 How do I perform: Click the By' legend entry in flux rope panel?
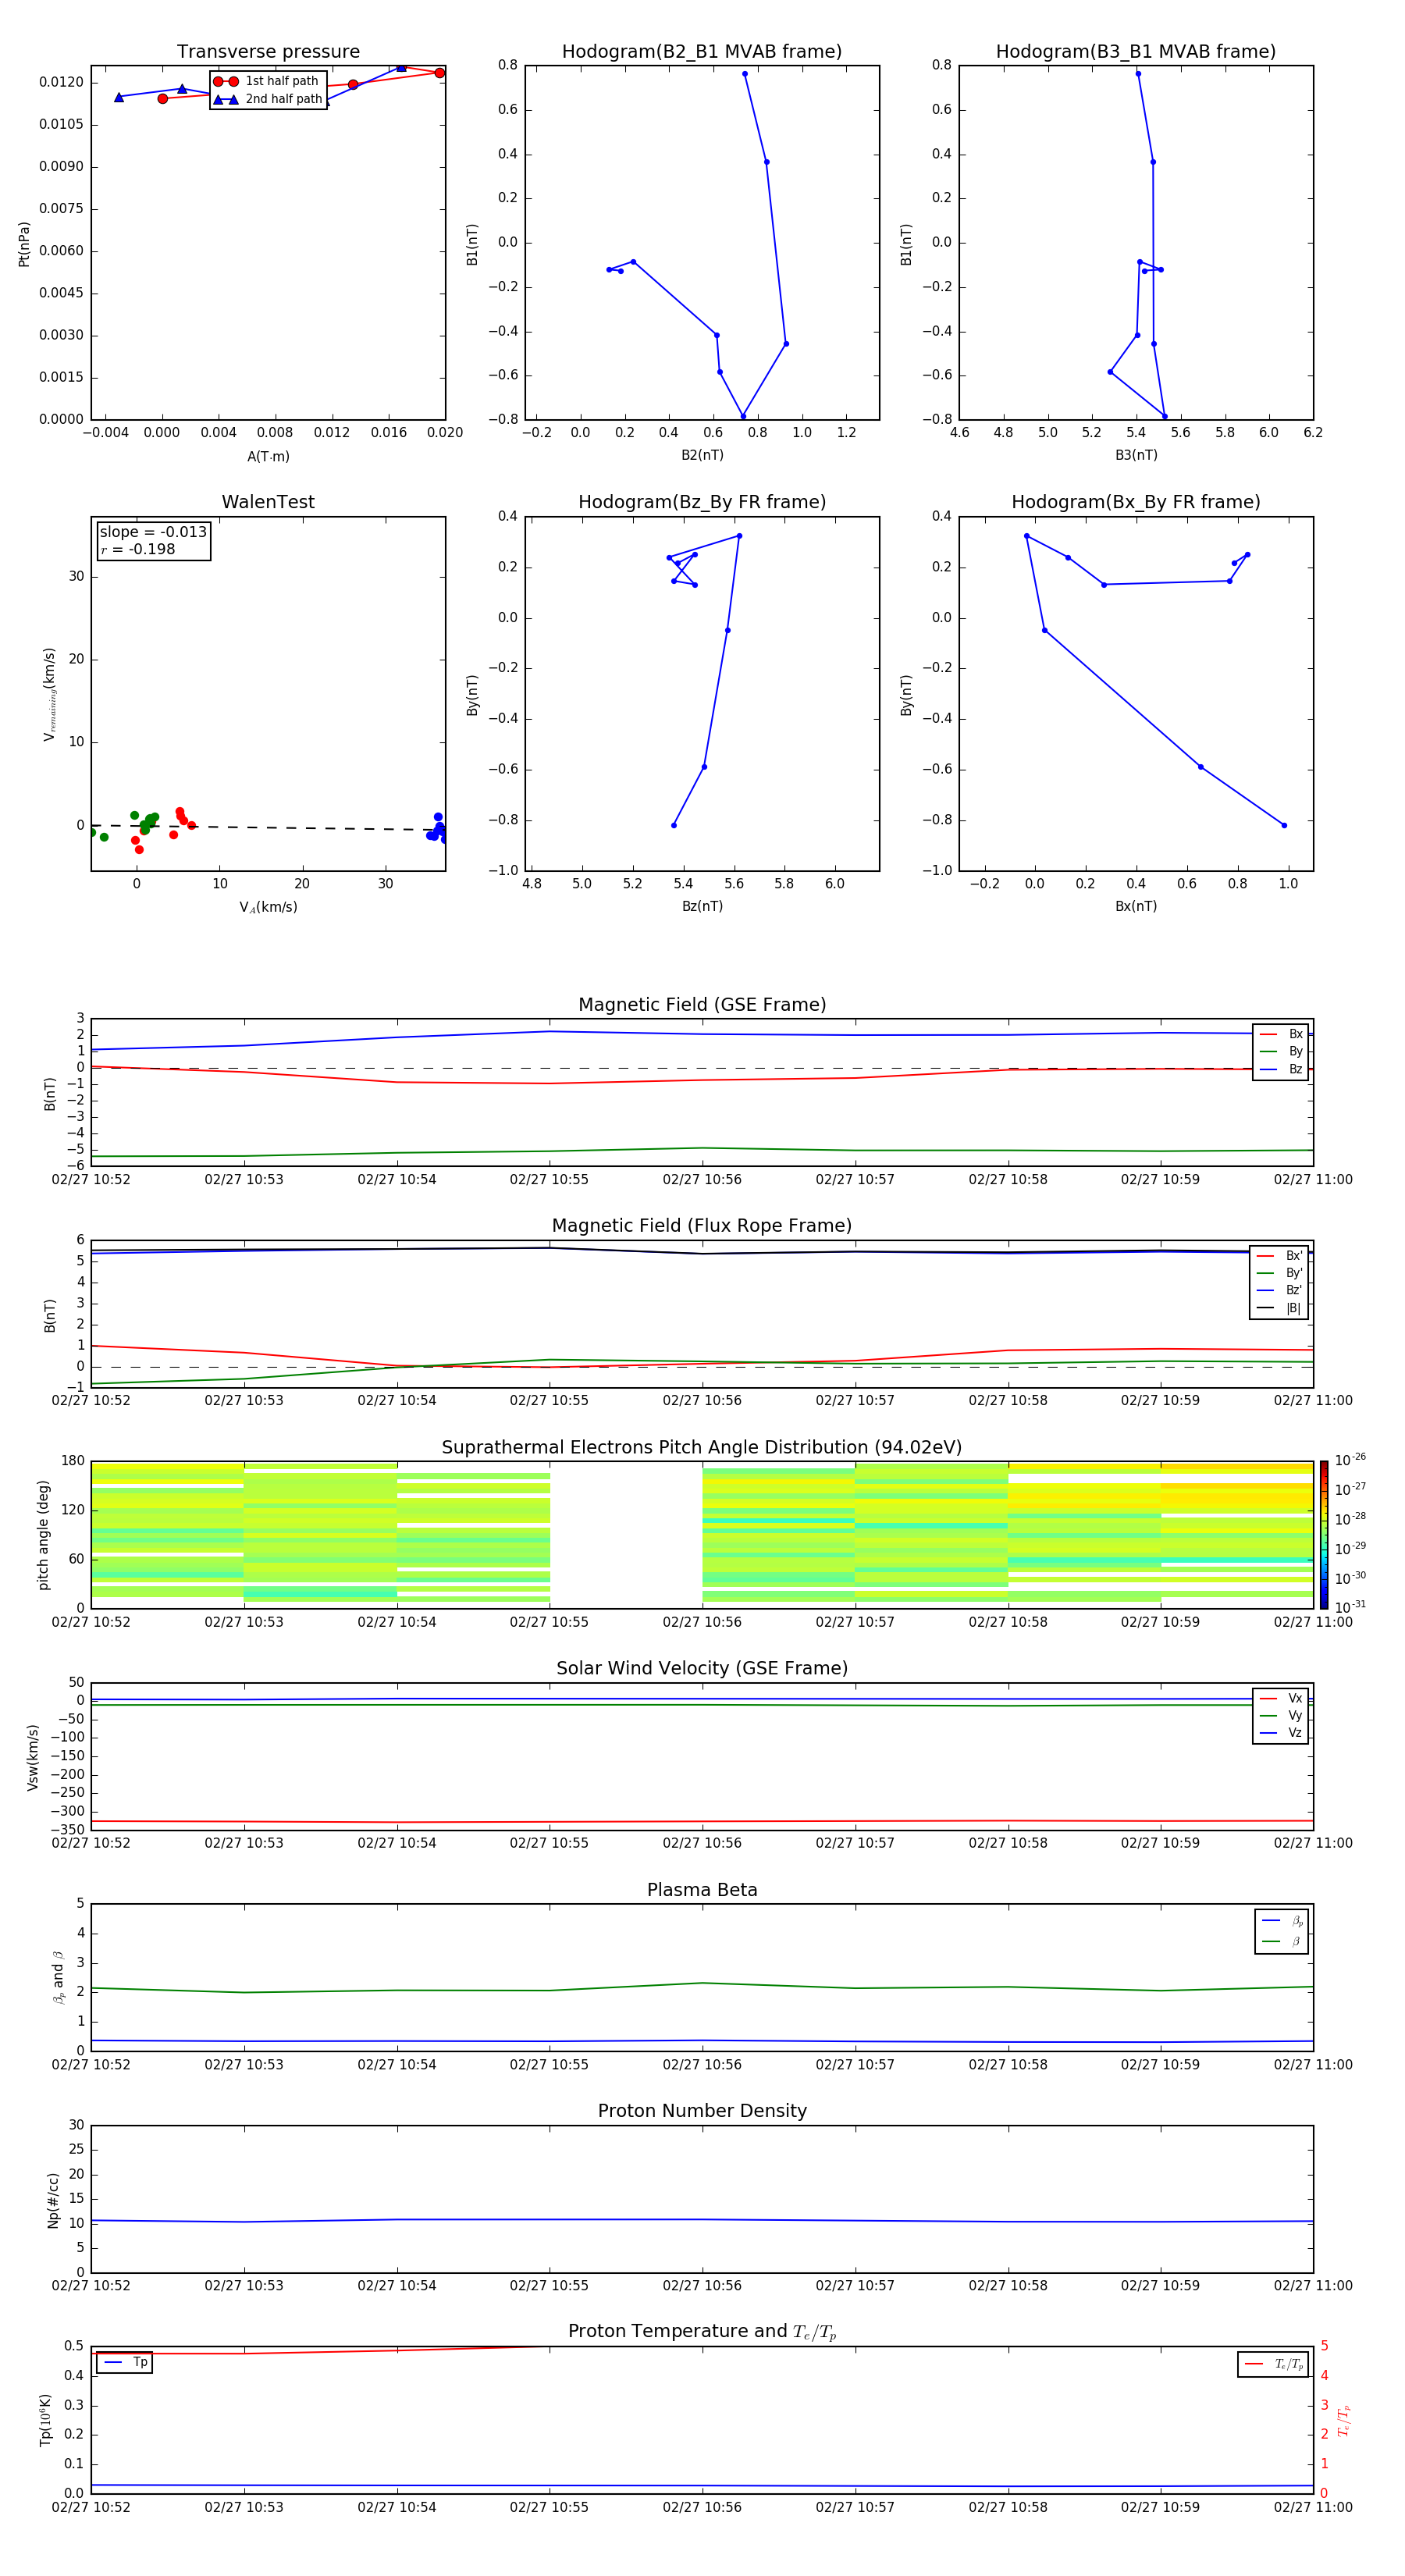[x=1279, y=1274]
